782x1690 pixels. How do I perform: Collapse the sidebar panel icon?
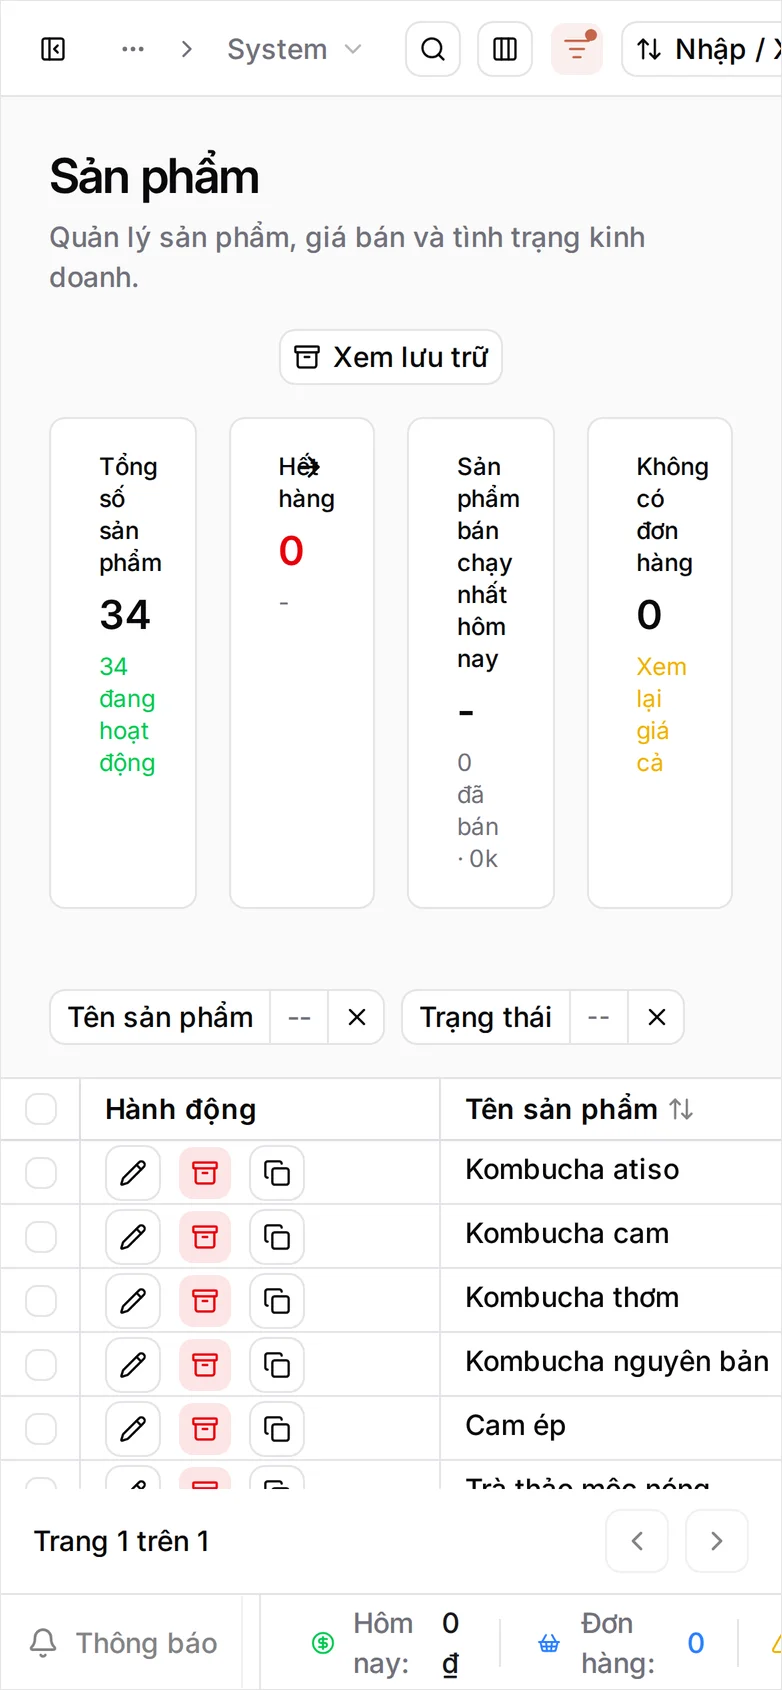[53, 49]
